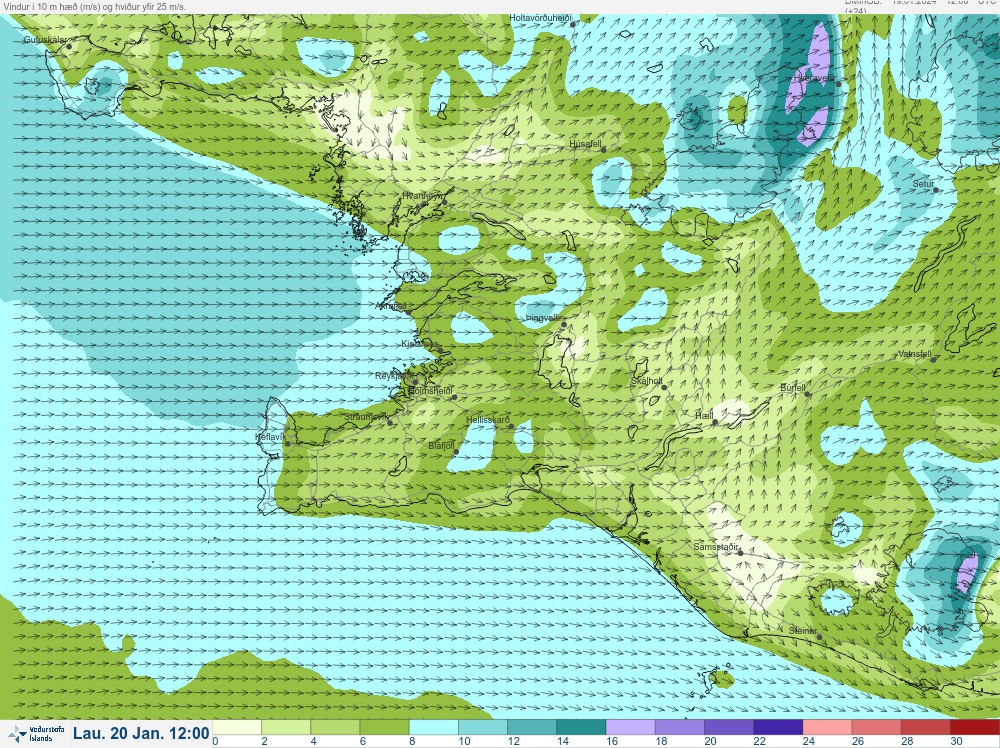Select the Bláfjöll station label

point(441,446)
